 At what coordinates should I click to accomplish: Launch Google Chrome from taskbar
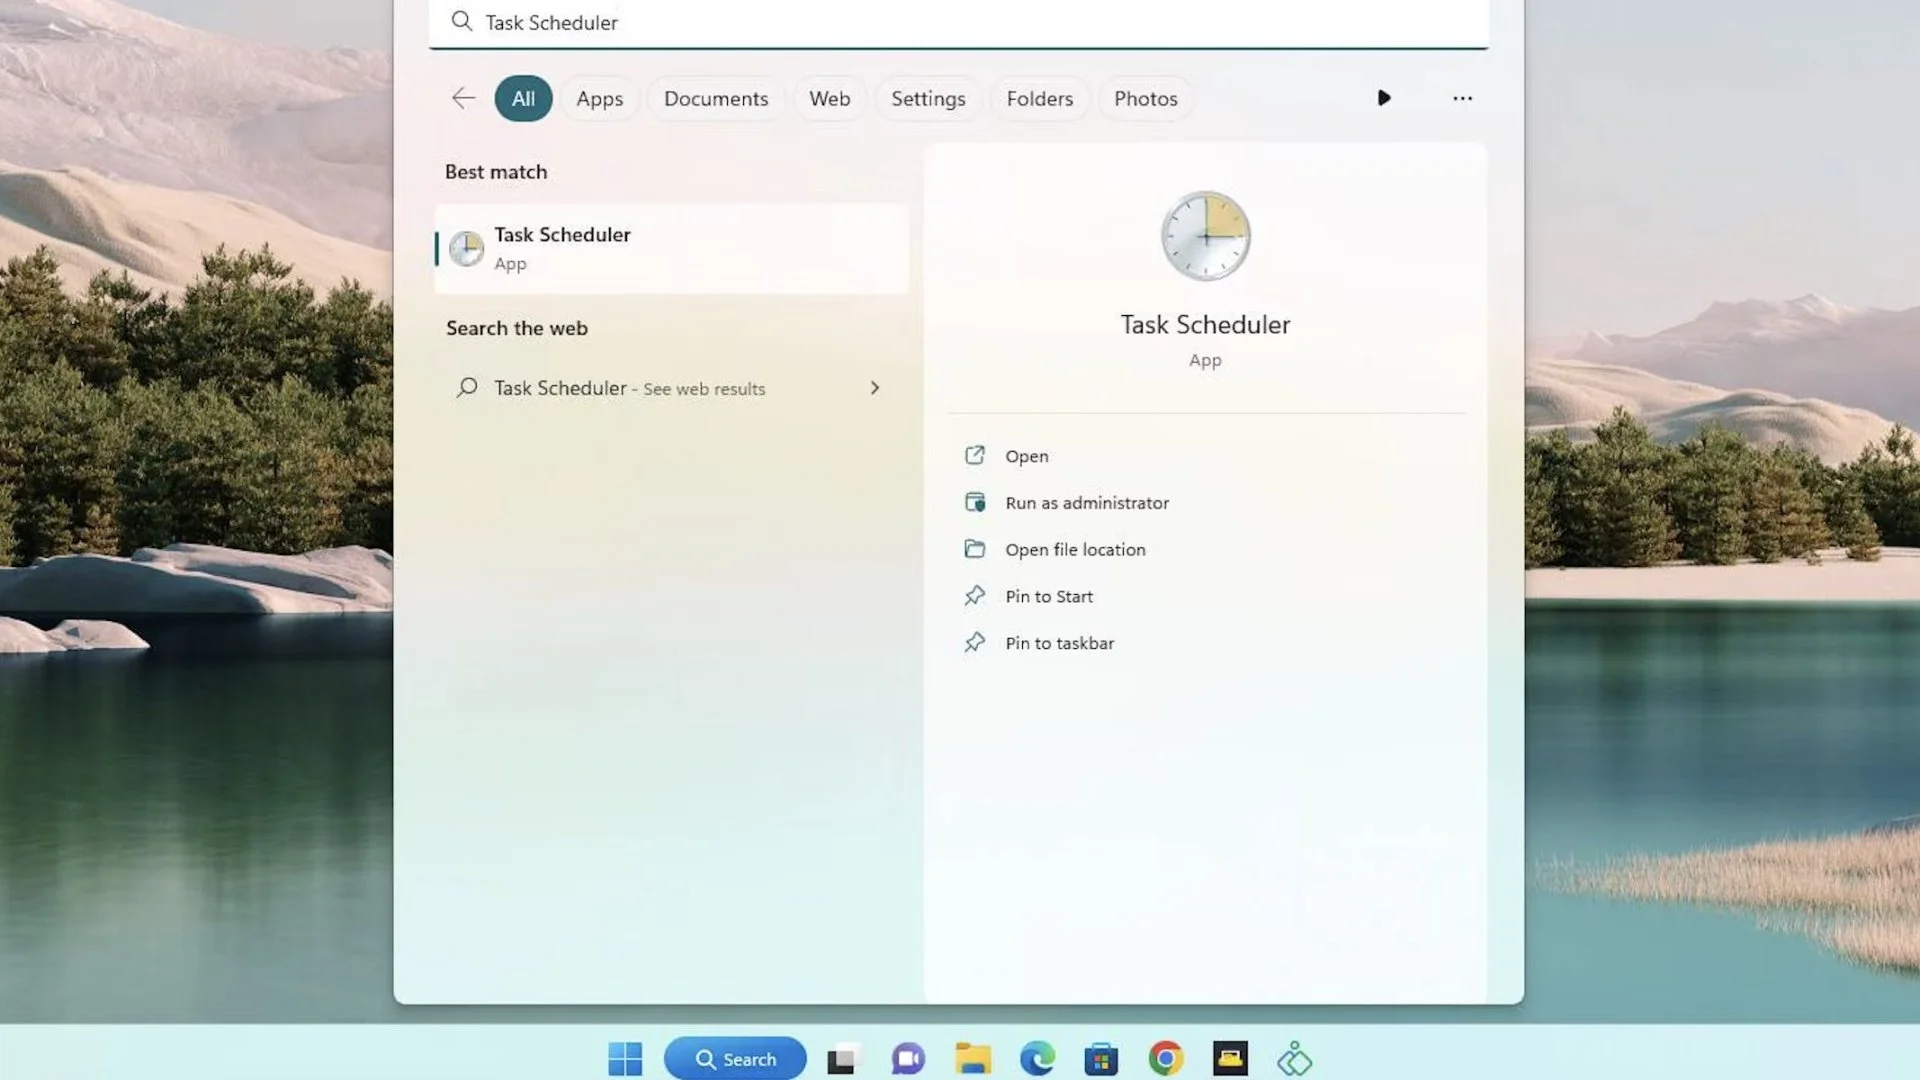coord(1166,1058)
